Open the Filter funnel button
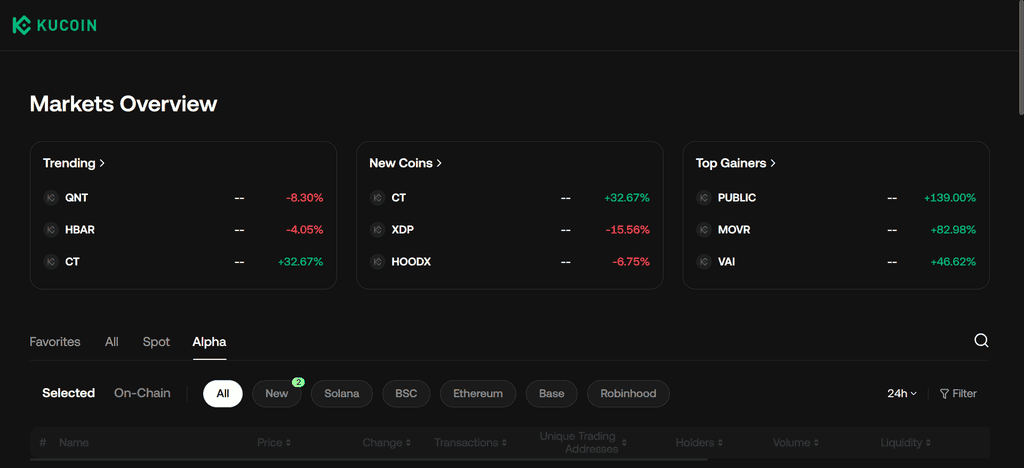The height and width of the screenshot is (468, 1024). (x=958, y=394)
